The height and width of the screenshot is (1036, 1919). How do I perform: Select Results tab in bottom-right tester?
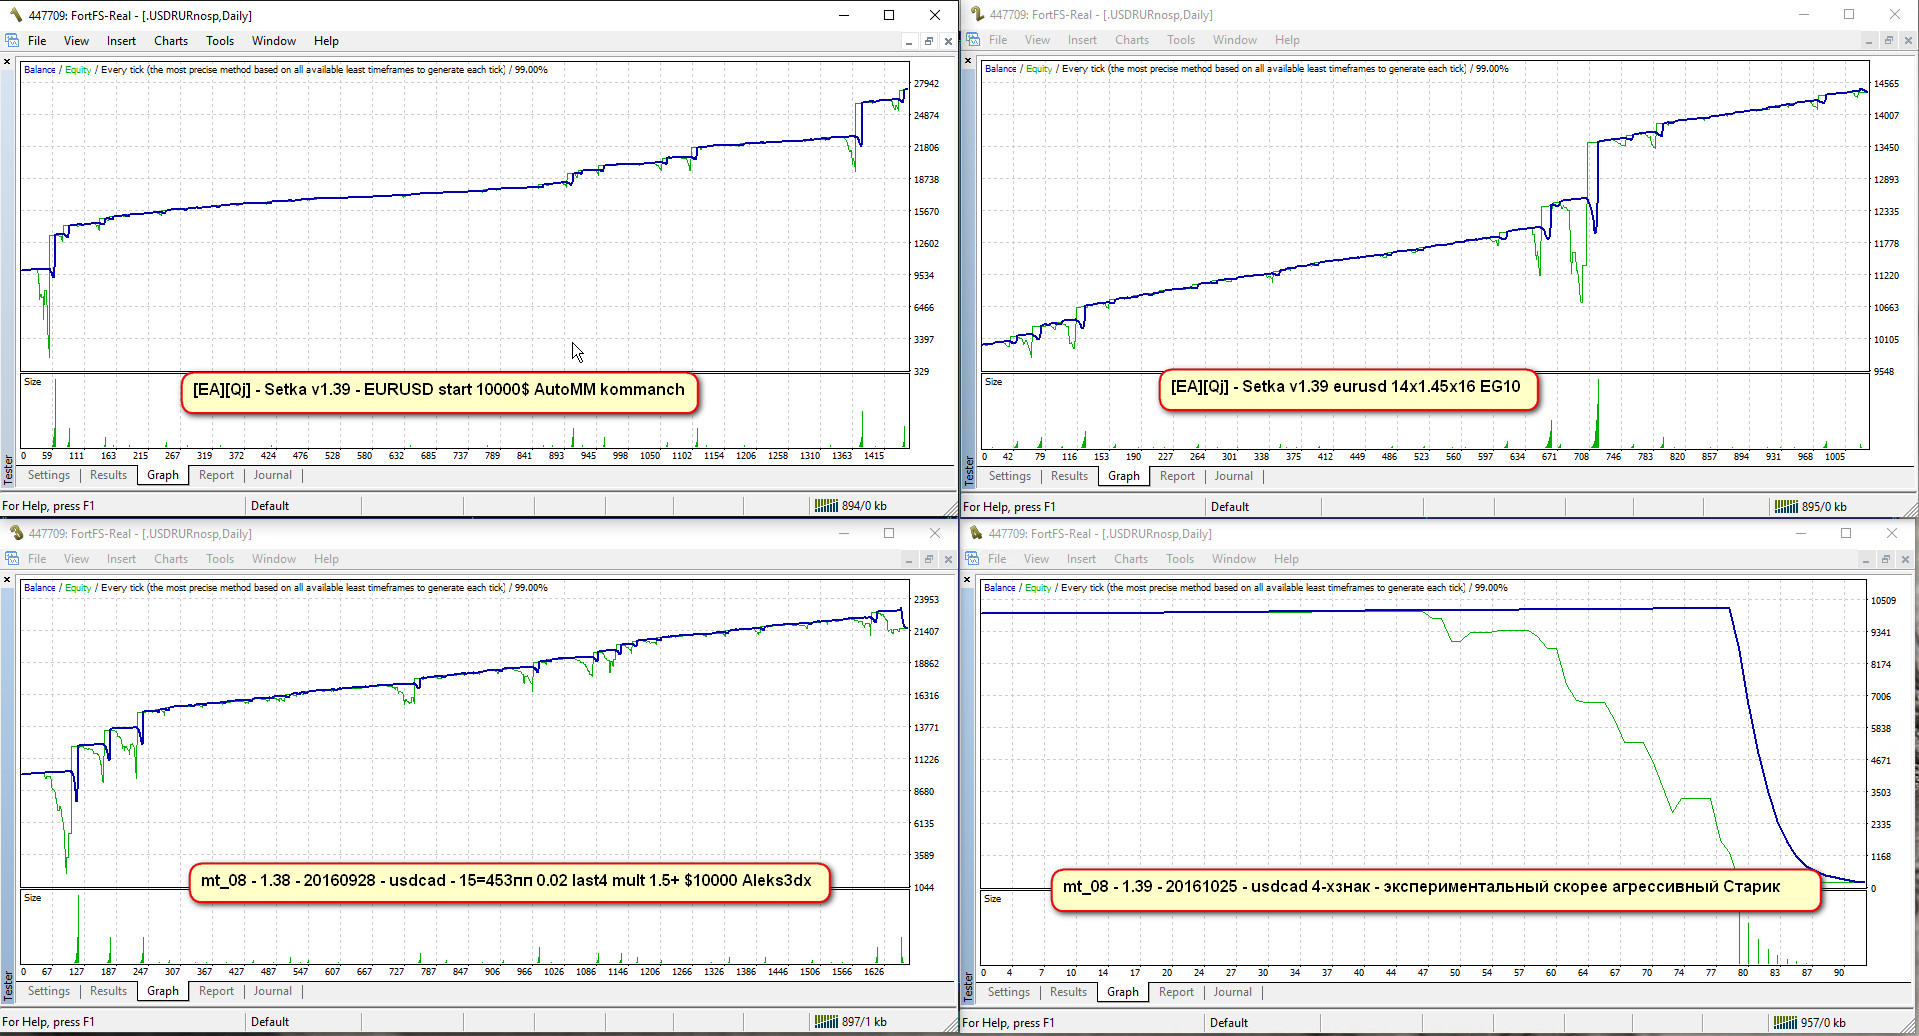coord(1068,992)
